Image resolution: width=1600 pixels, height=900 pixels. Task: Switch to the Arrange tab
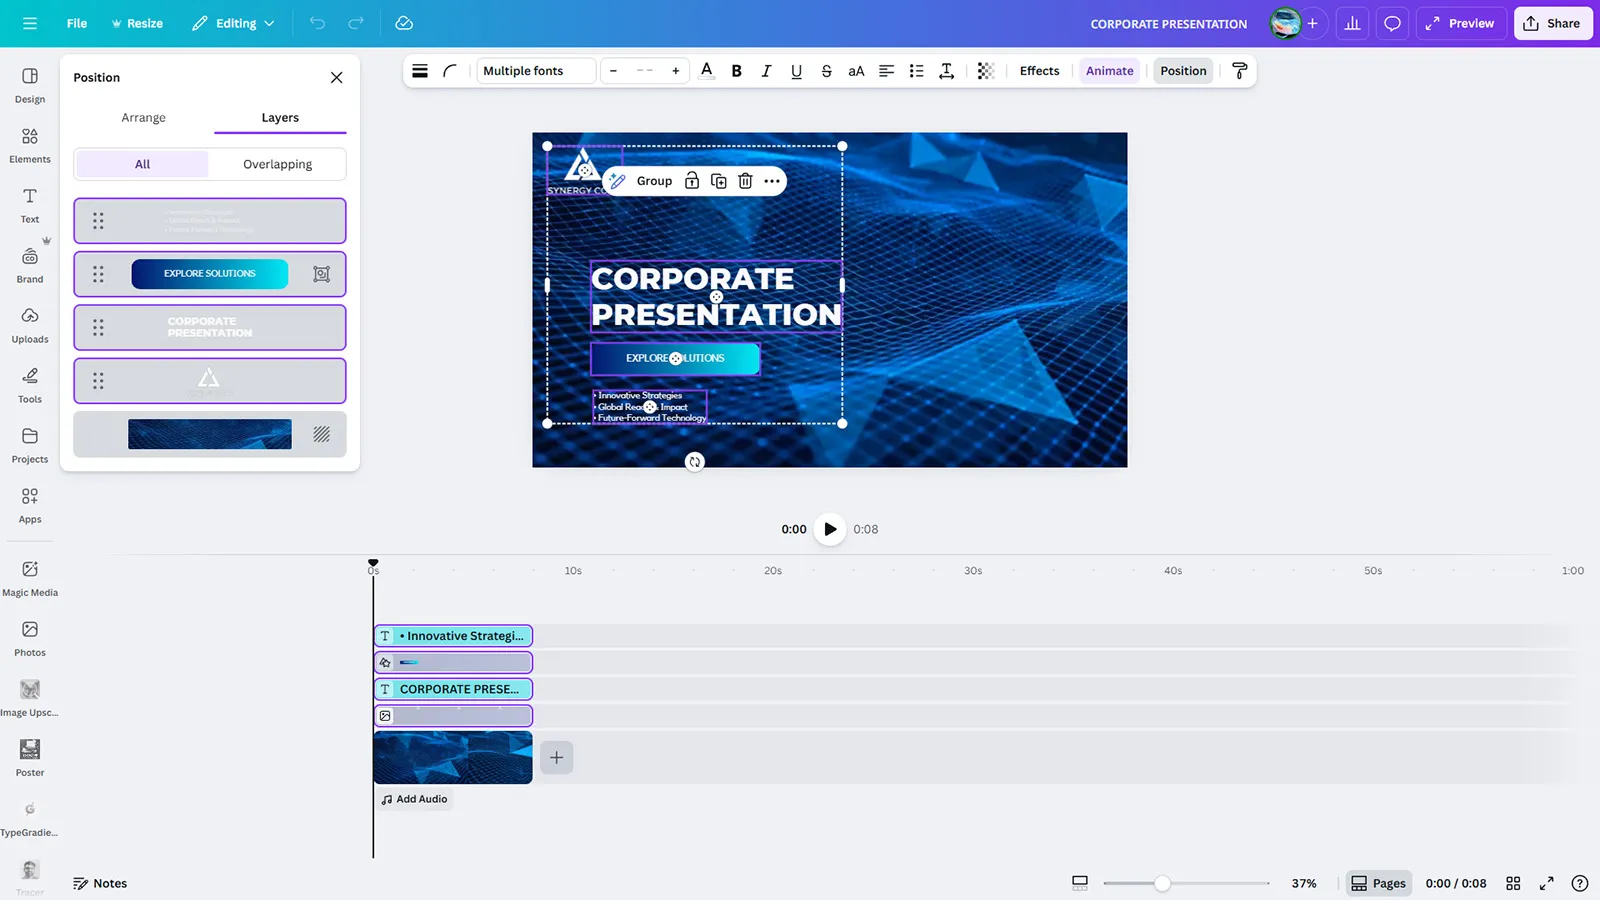click(143, 118)
